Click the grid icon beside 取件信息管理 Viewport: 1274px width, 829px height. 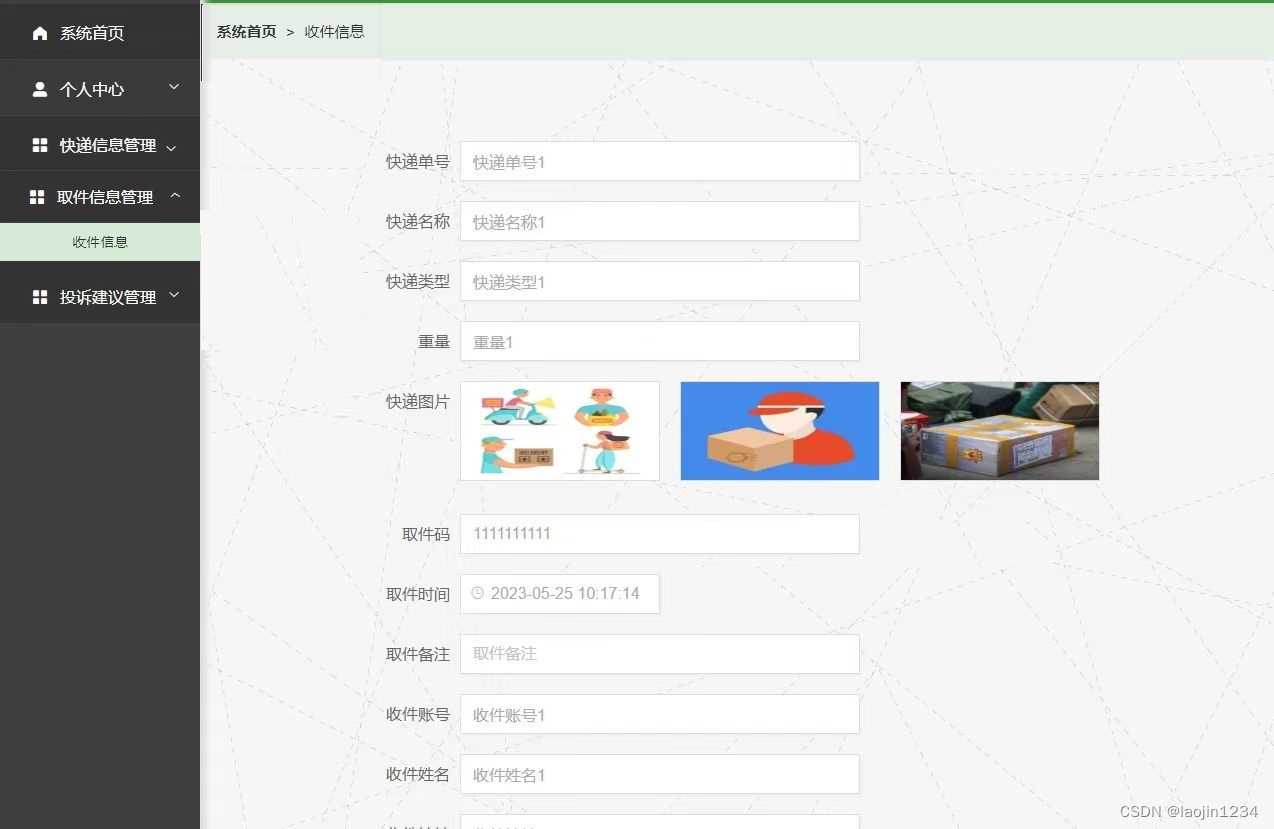click(x=37, y=197)
